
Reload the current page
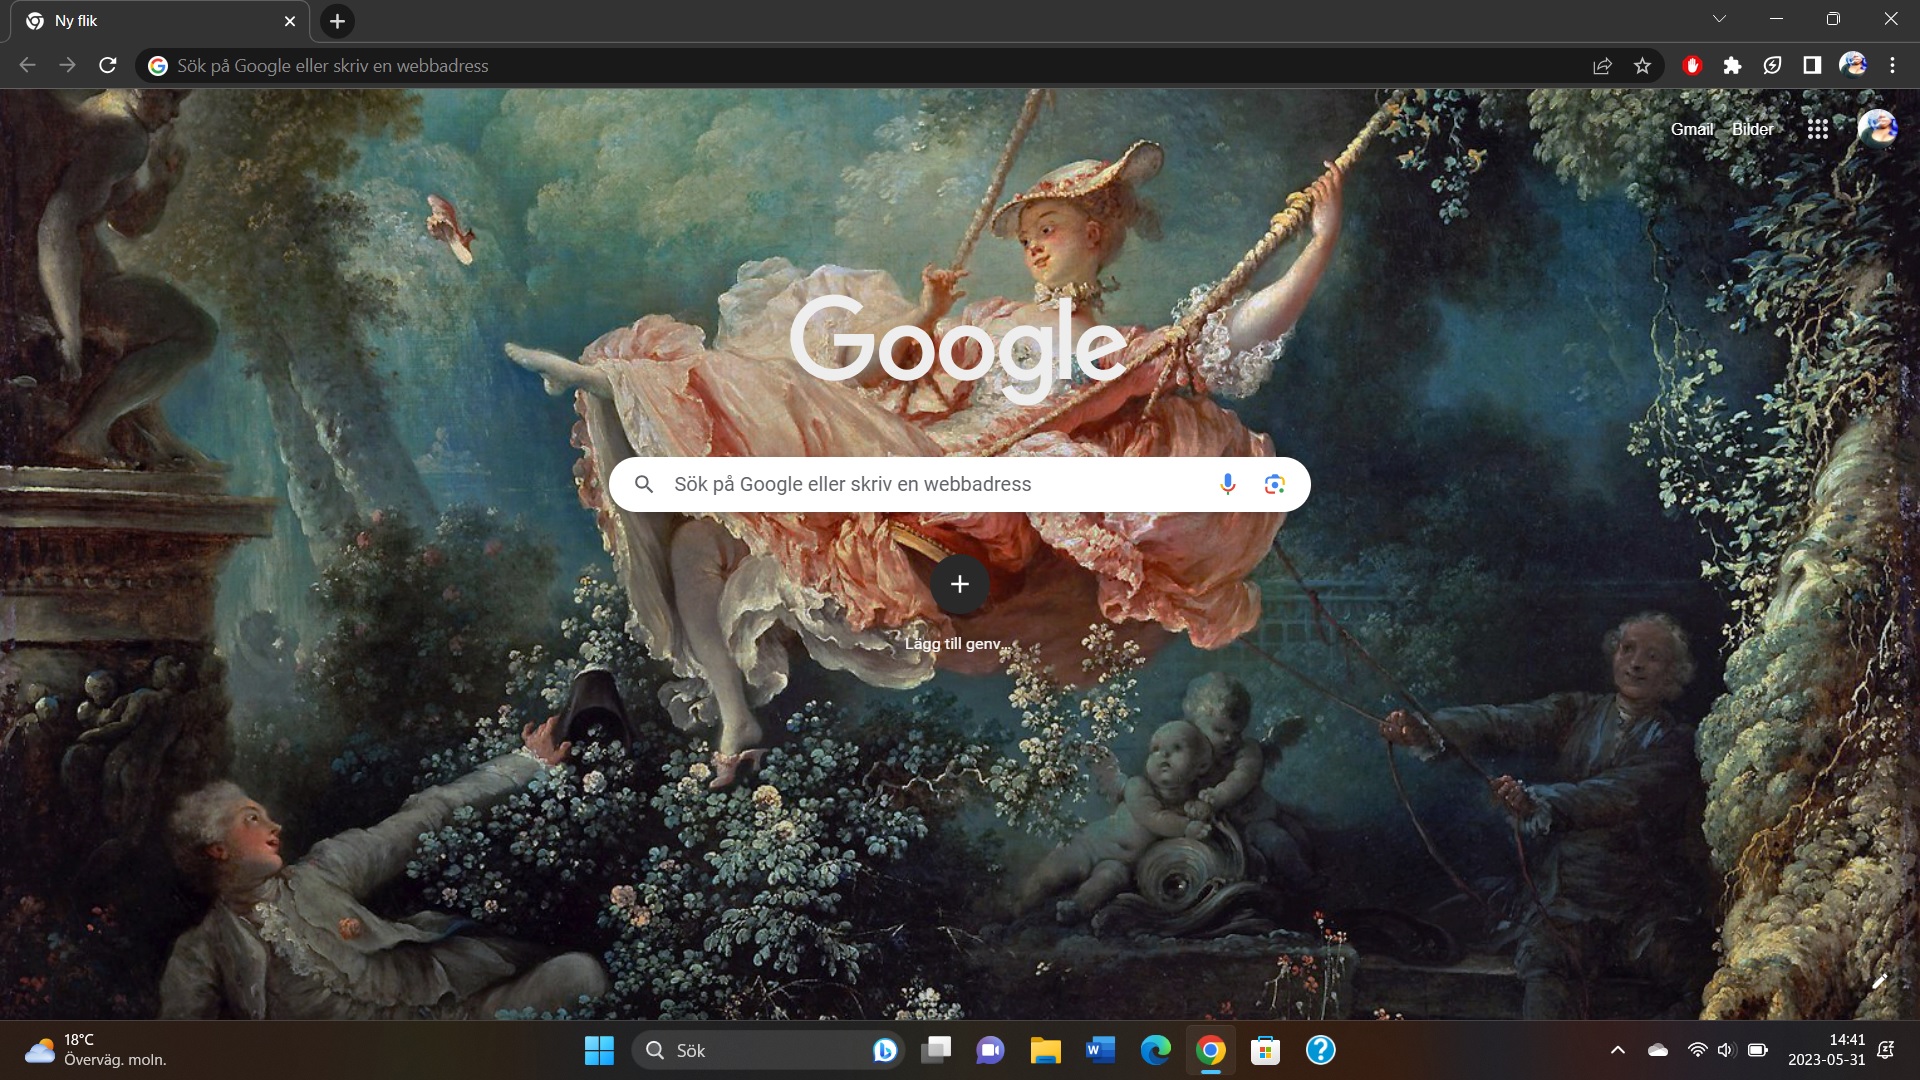coord(108,65)
